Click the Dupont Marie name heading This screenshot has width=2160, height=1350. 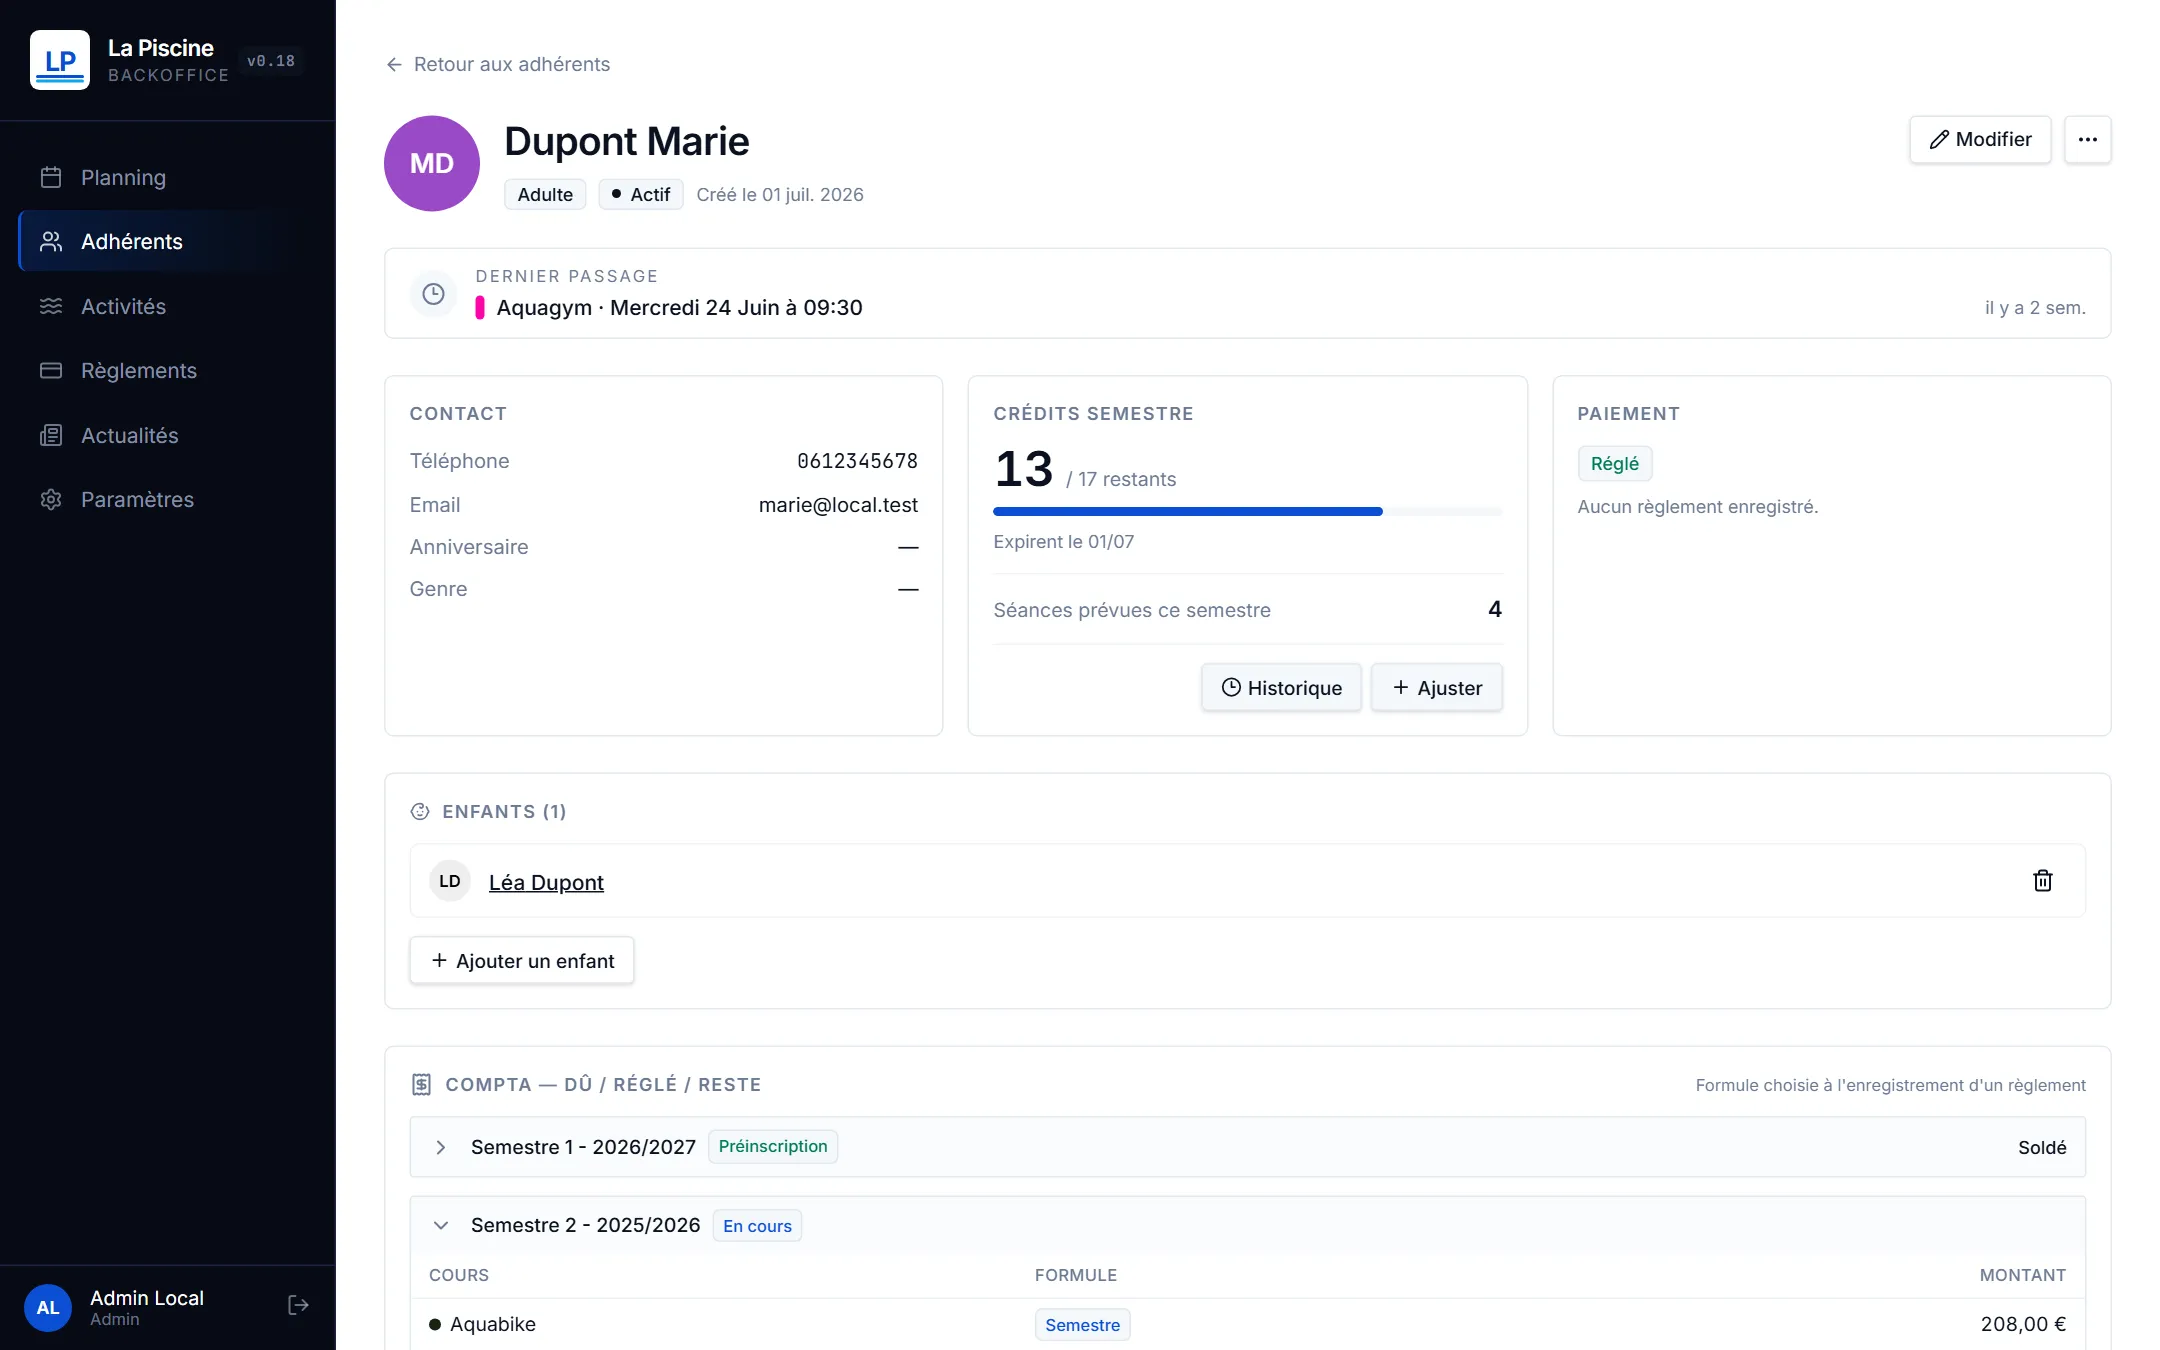point(627,141)
